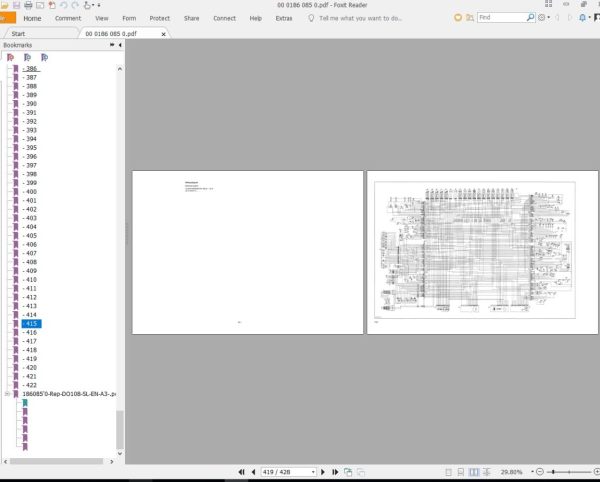Open the Customize Quick Access Toolbar arrow

[99, 5]
